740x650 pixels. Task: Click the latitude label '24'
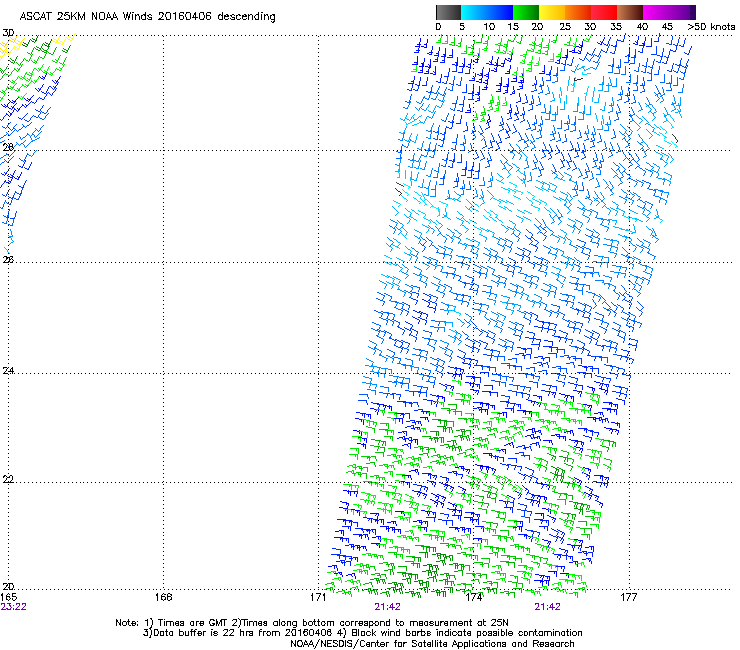pos(8,371)
